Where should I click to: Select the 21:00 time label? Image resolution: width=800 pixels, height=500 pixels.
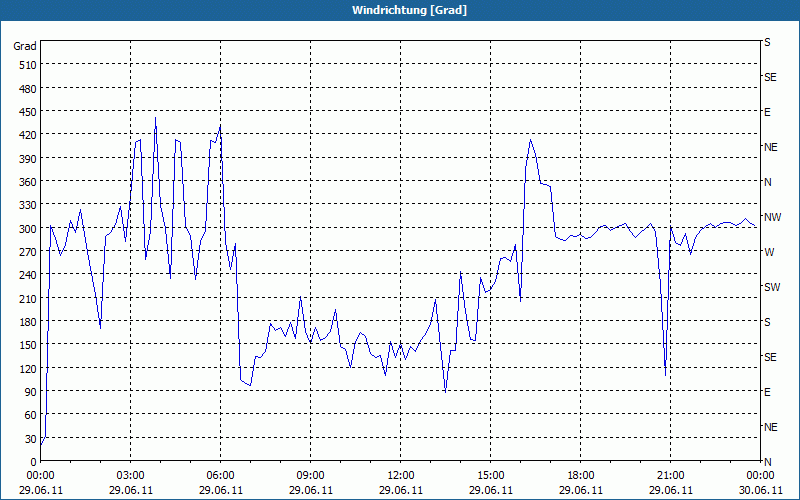click(x=670, y=476)
